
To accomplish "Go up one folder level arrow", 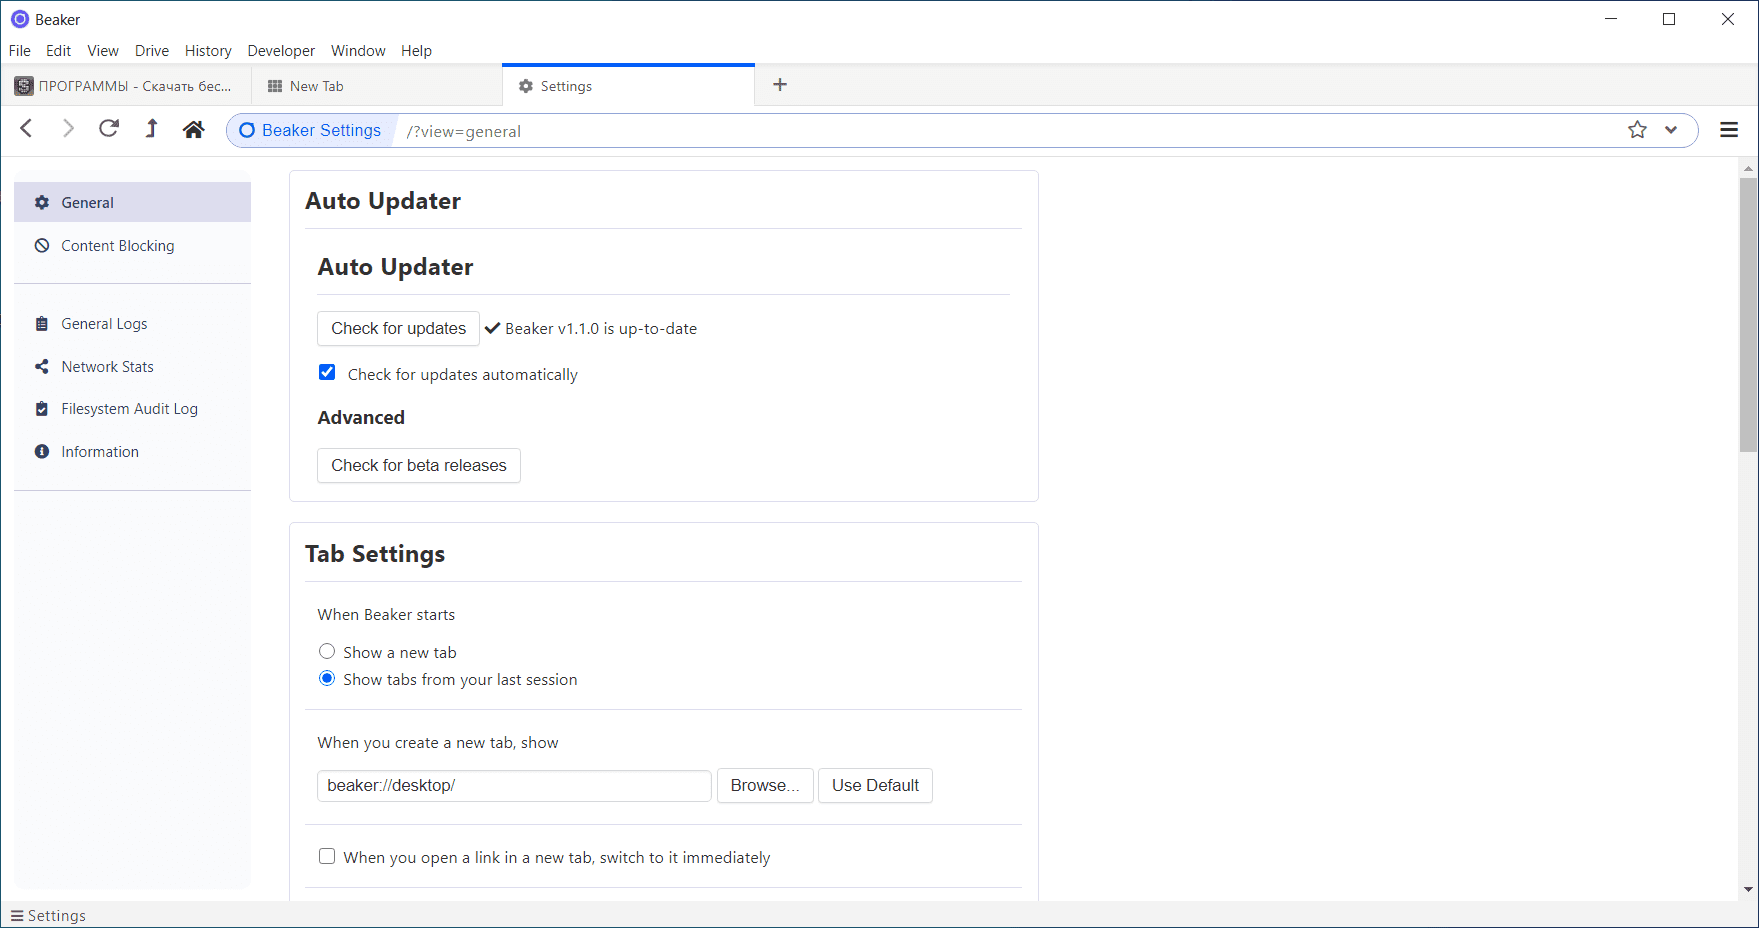I will tap(151, 129).
